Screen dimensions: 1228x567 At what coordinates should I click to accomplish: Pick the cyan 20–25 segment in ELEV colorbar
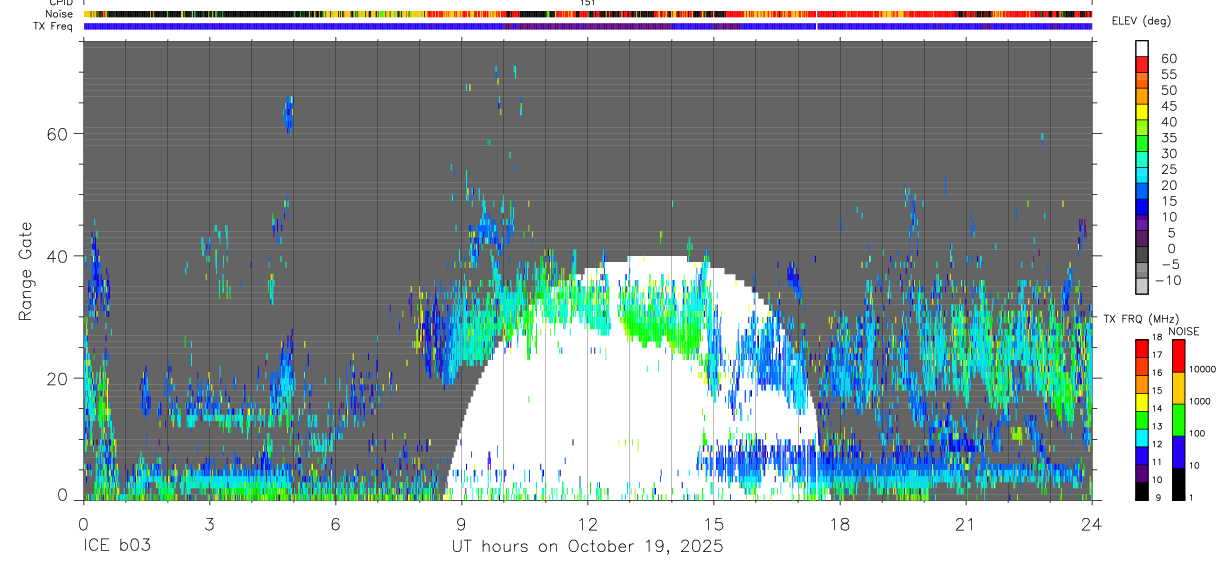tap(1142, 174)
